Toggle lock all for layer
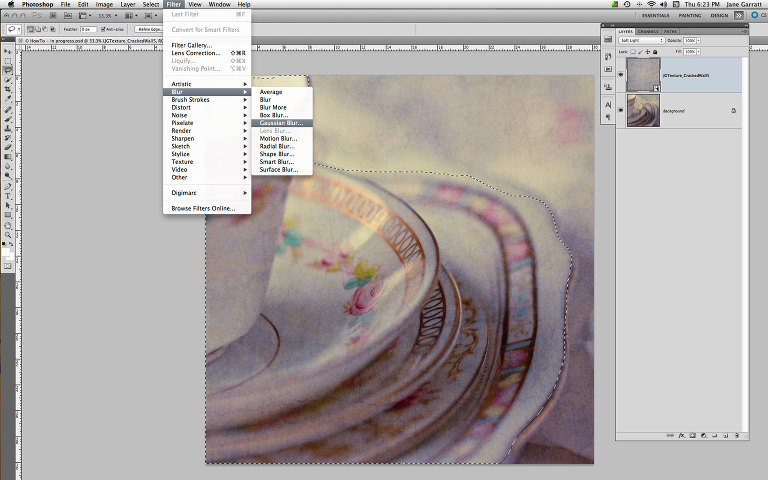This screenshot has height=480, width=768. (x=655, y=51)
